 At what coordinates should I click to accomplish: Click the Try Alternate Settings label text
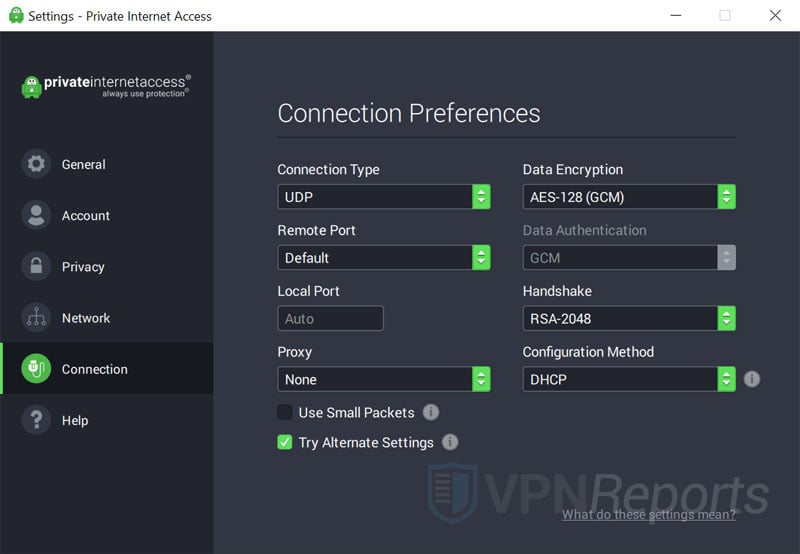click(366, 442)
